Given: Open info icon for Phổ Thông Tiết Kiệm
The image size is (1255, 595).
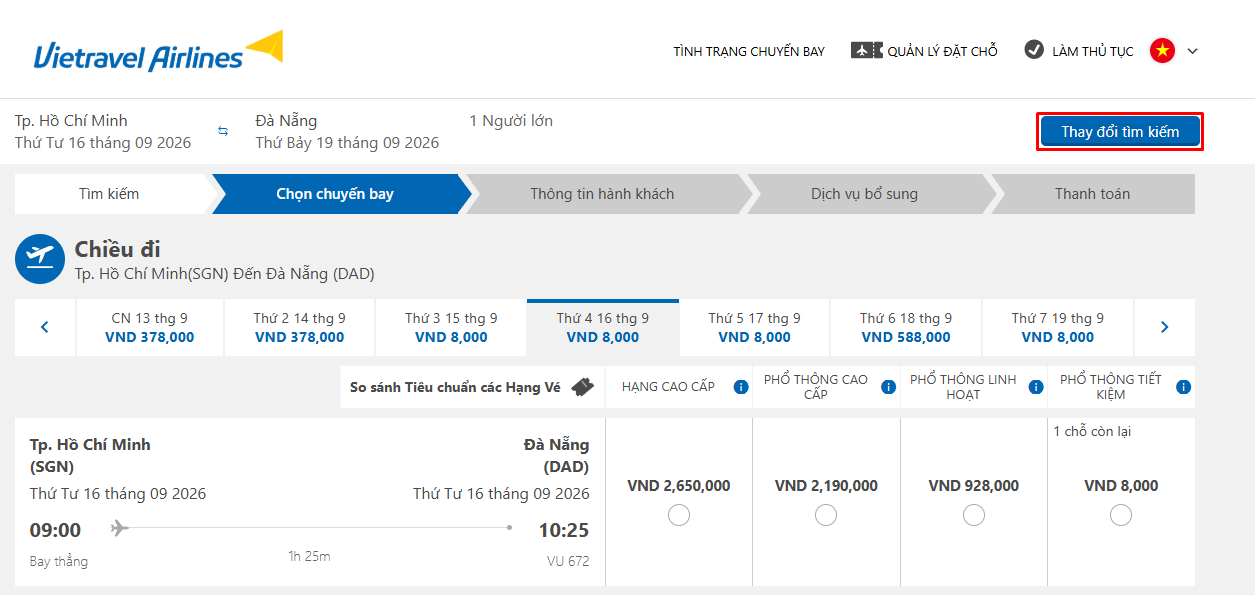Looking at the screenshot, I should [1183, 387].
